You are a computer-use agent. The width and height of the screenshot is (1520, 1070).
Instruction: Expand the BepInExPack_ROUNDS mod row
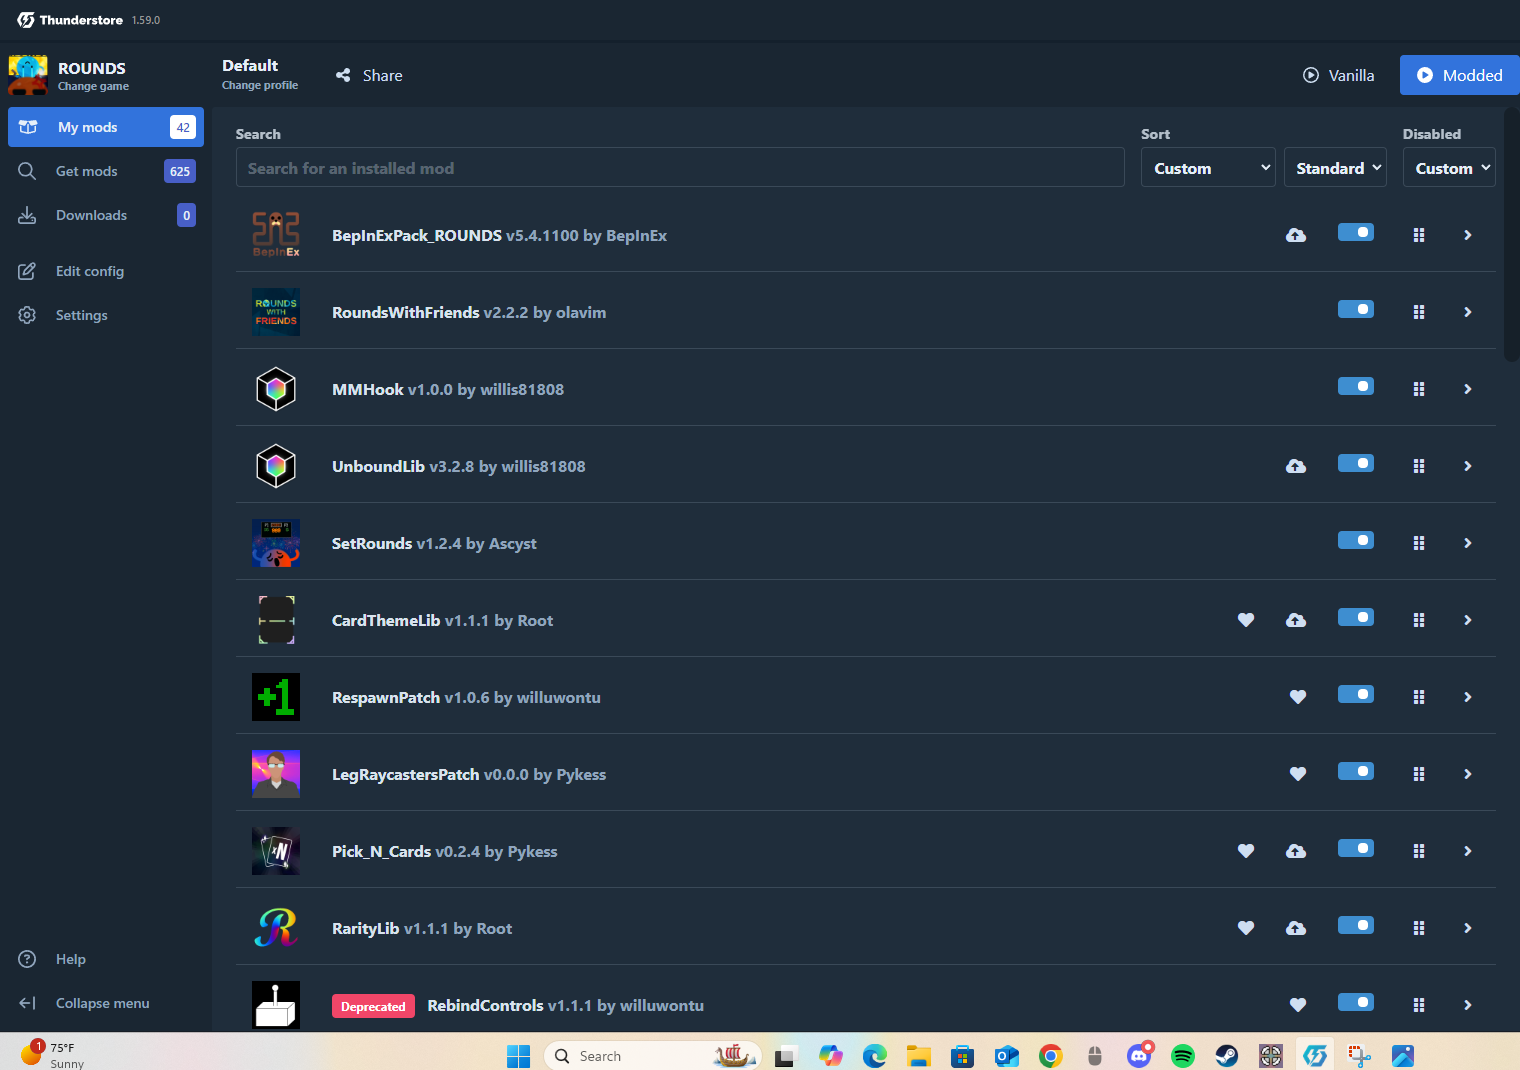[1468, 235]
